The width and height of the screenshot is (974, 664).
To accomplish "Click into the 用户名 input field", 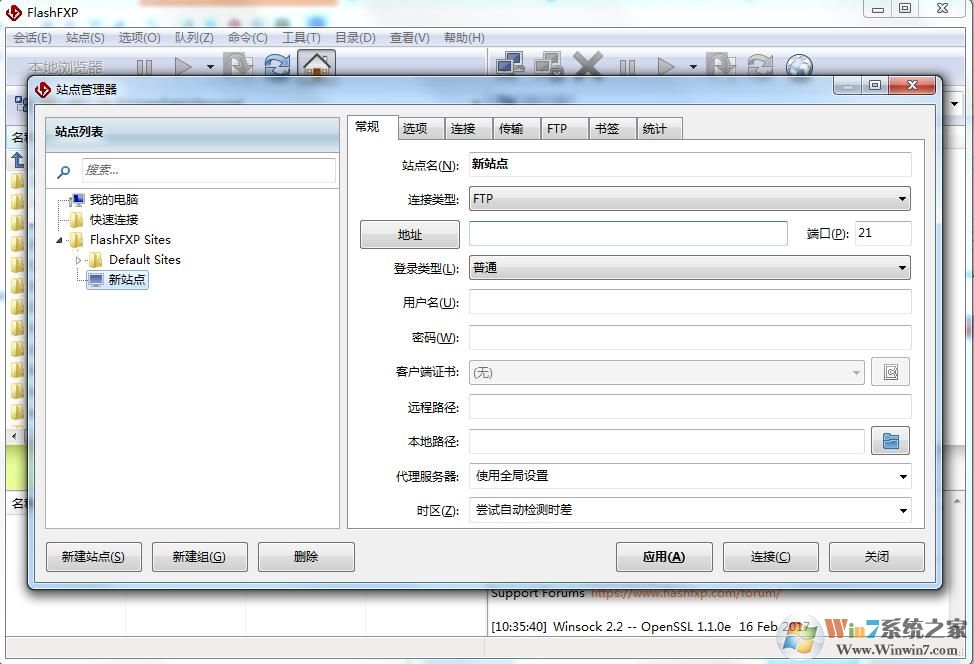I will 690,302.
